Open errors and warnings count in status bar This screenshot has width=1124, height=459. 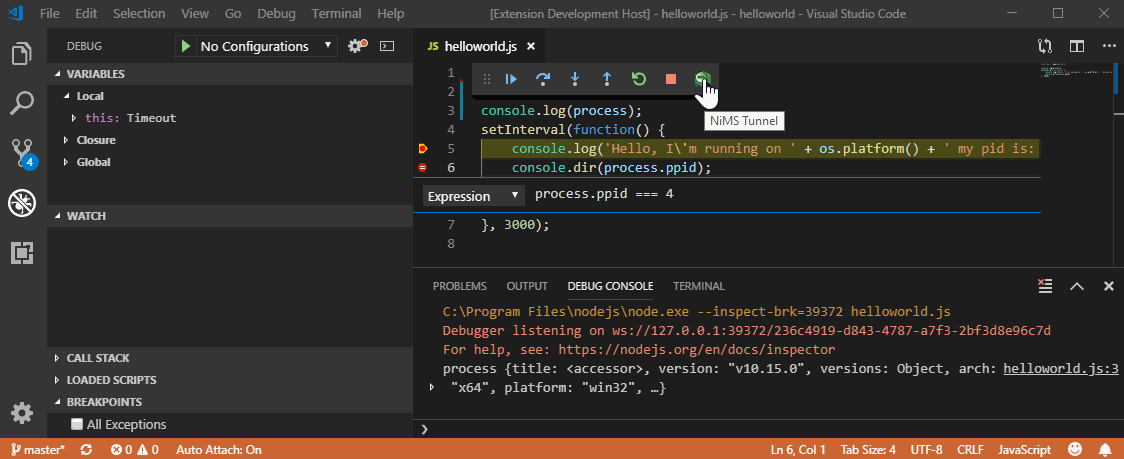click(x=135, y=450)
